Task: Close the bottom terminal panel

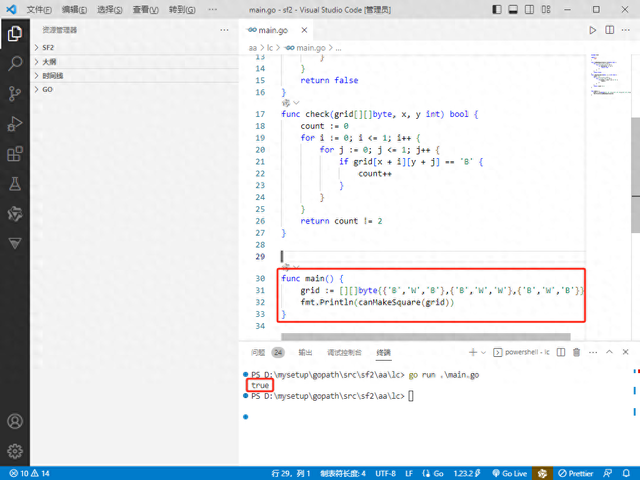Action: click(x=625, y=352)
